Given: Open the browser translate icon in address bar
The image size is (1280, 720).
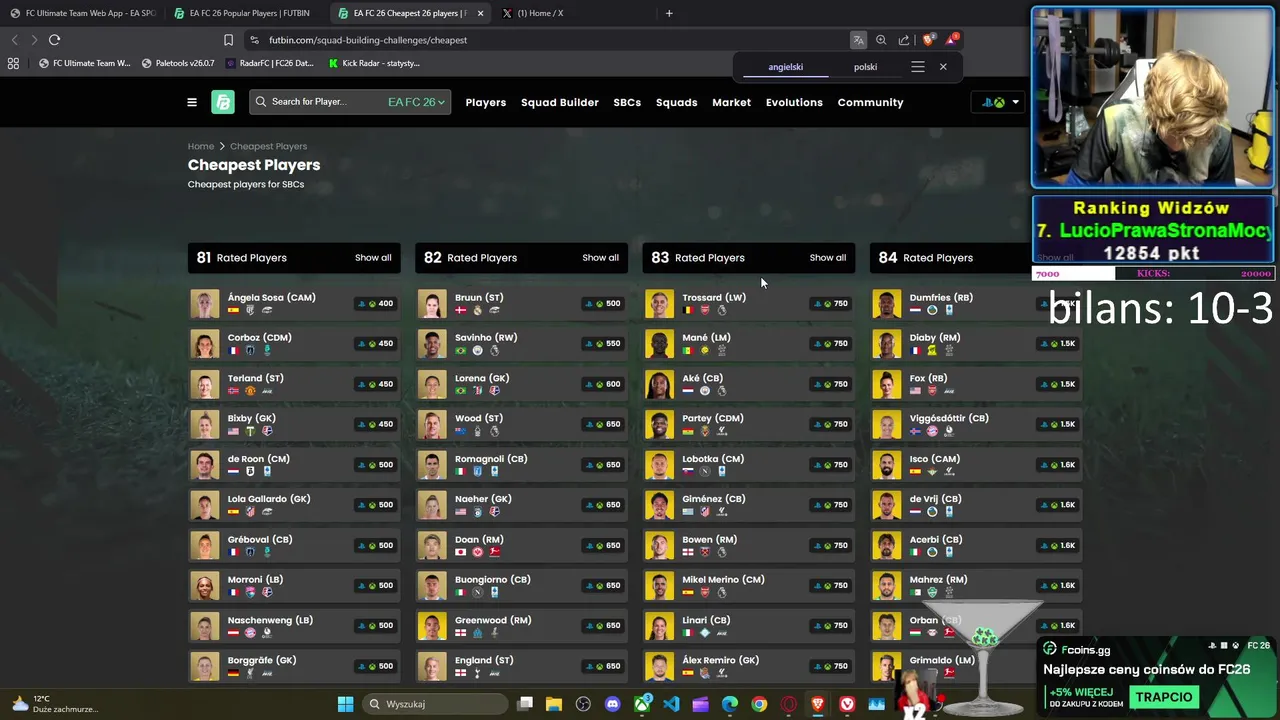Looking at the screenshot, I should click(x=858, y=40).
